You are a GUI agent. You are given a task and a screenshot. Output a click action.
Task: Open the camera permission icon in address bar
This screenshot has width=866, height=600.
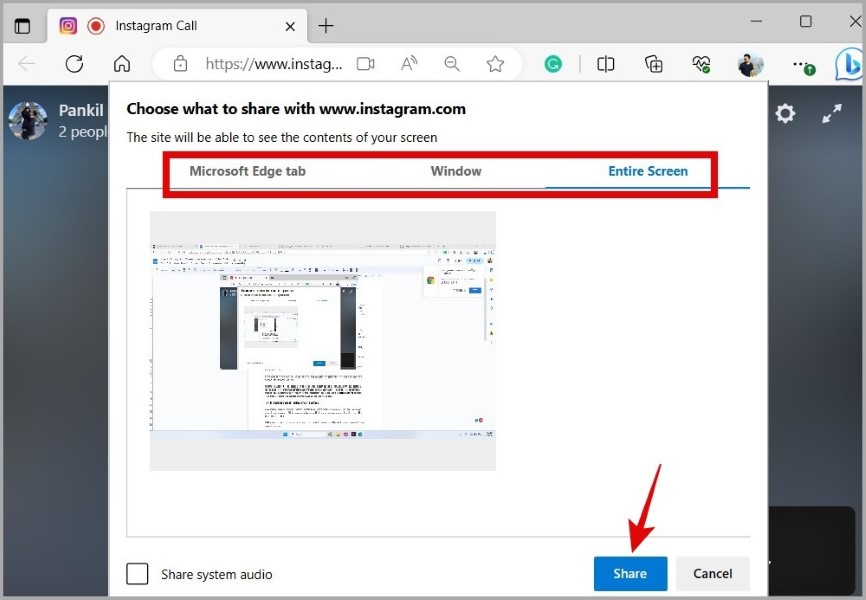tap(365, 64)
